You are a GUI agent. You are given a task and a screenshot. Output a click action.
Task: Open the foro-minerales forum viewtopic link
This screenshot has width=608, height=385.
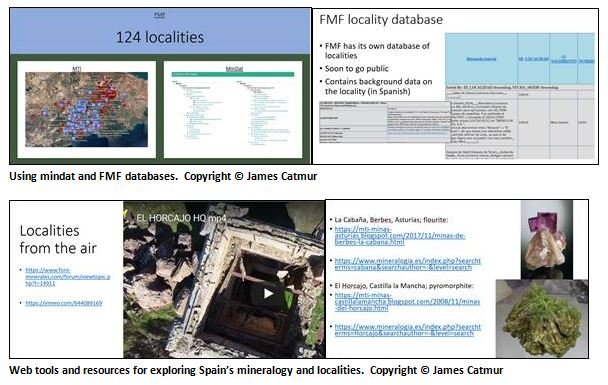click(x=67, y=276)
